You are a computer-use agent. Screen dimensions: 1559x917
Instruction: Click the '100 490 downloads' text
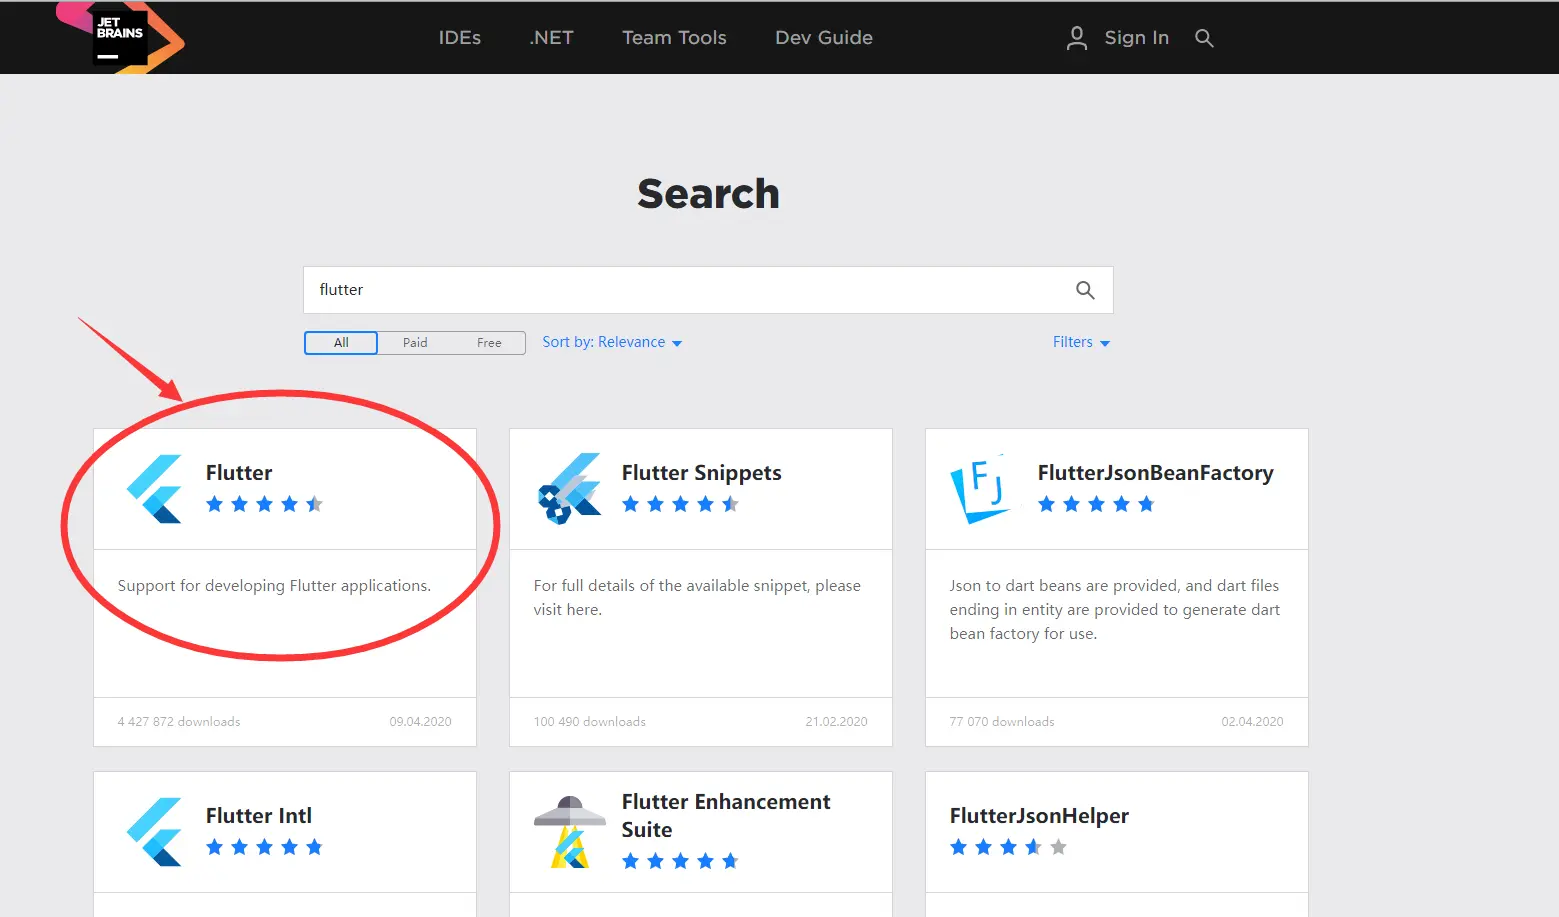pos(590,722)
